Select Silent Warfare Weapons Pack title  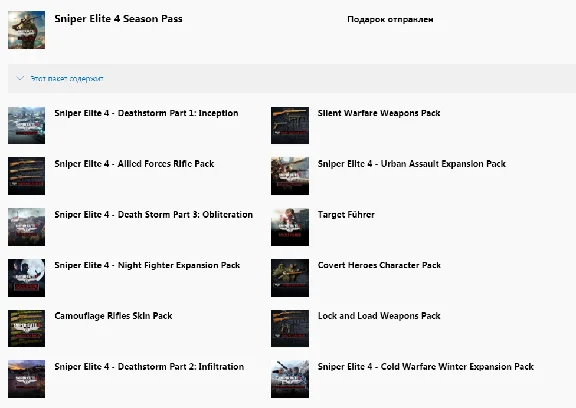click(379, 113)
